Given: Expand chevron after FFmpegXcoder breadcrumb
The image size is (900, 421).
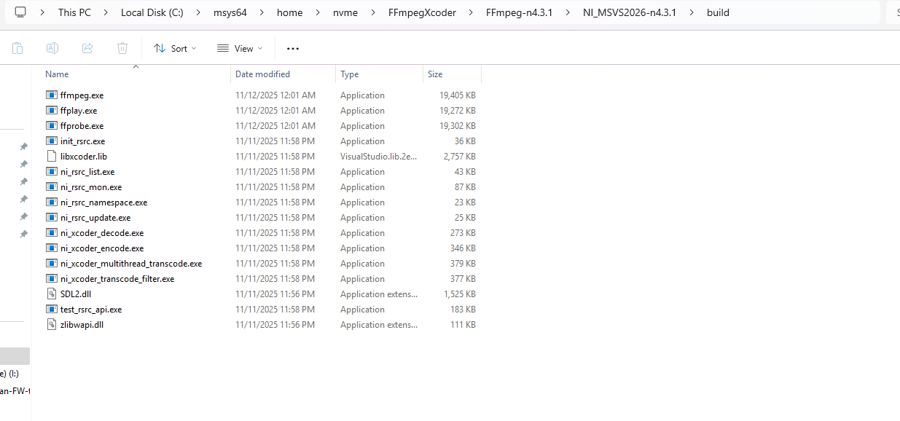Looking at the screenshot, I should click(x=471, y=12).
